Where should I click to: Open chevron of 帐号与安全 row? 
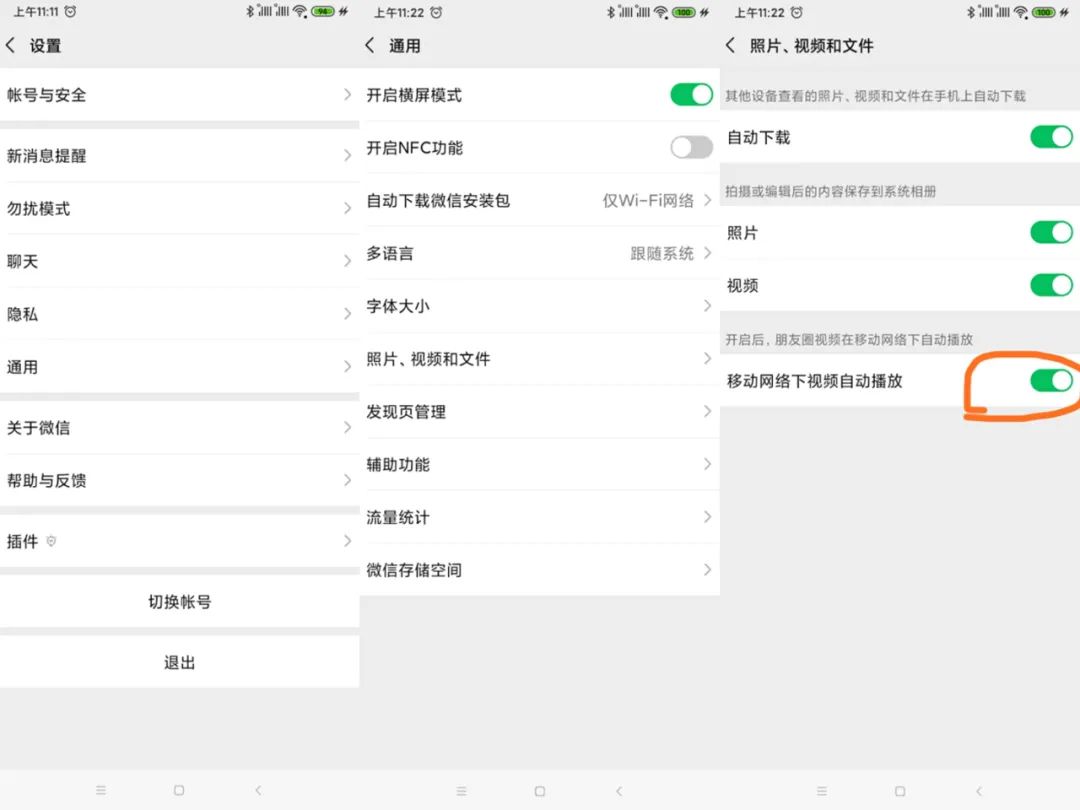[x=347, y=94]
